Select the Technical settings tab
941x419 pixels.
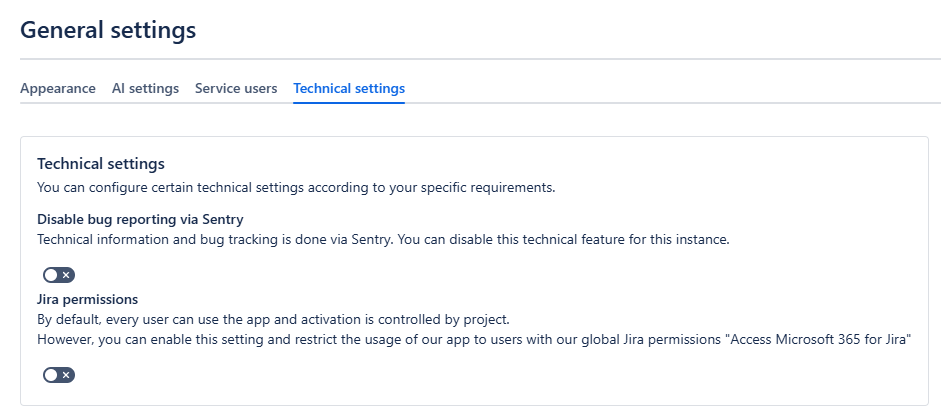(349, 88)
